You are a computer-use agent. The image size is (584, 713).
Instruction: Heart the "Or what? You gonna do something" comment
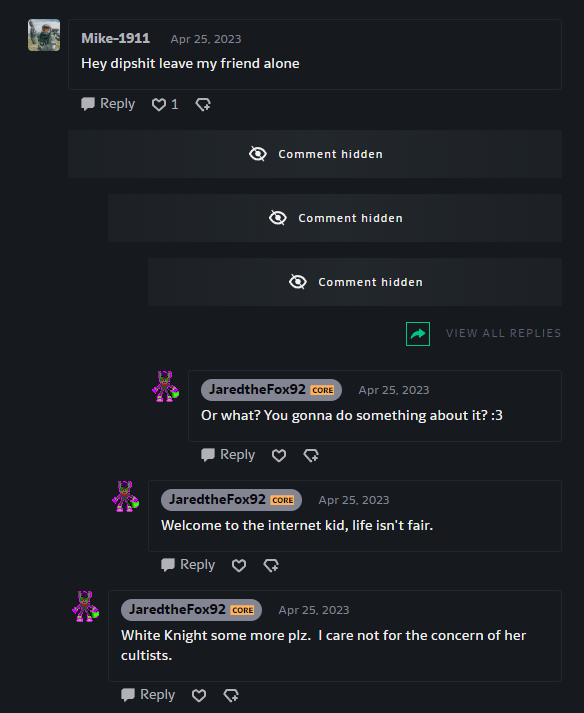(x=279, y=455)
